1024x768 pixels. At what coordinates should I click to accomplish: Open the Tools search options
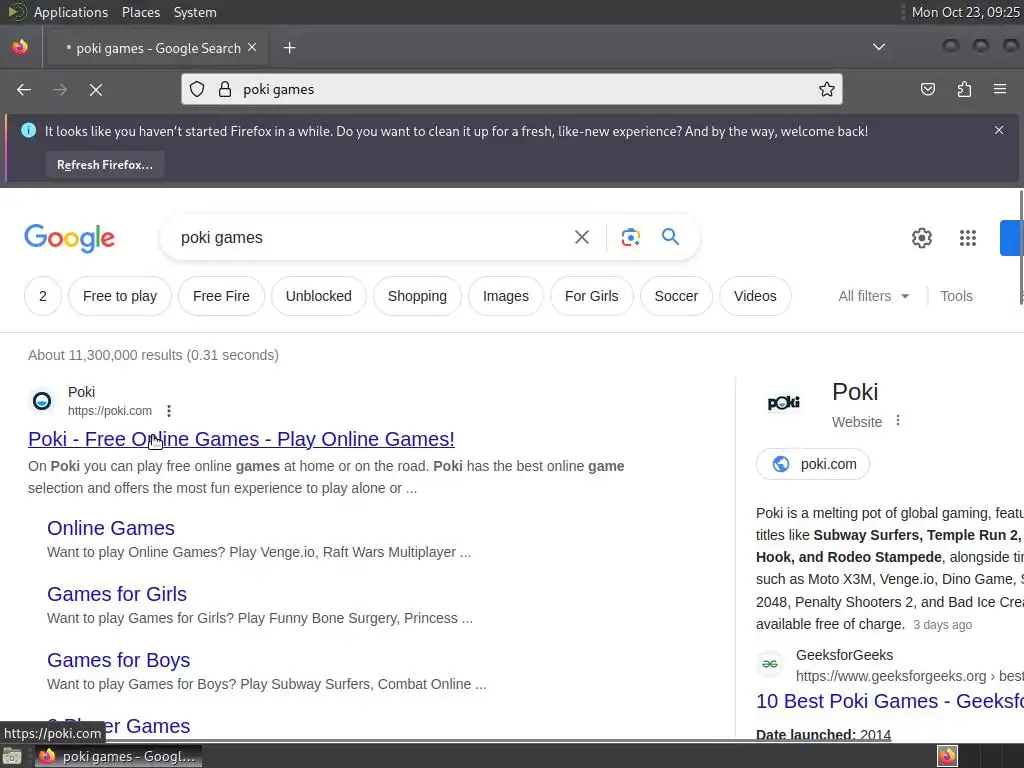click(x=956, y=296)
